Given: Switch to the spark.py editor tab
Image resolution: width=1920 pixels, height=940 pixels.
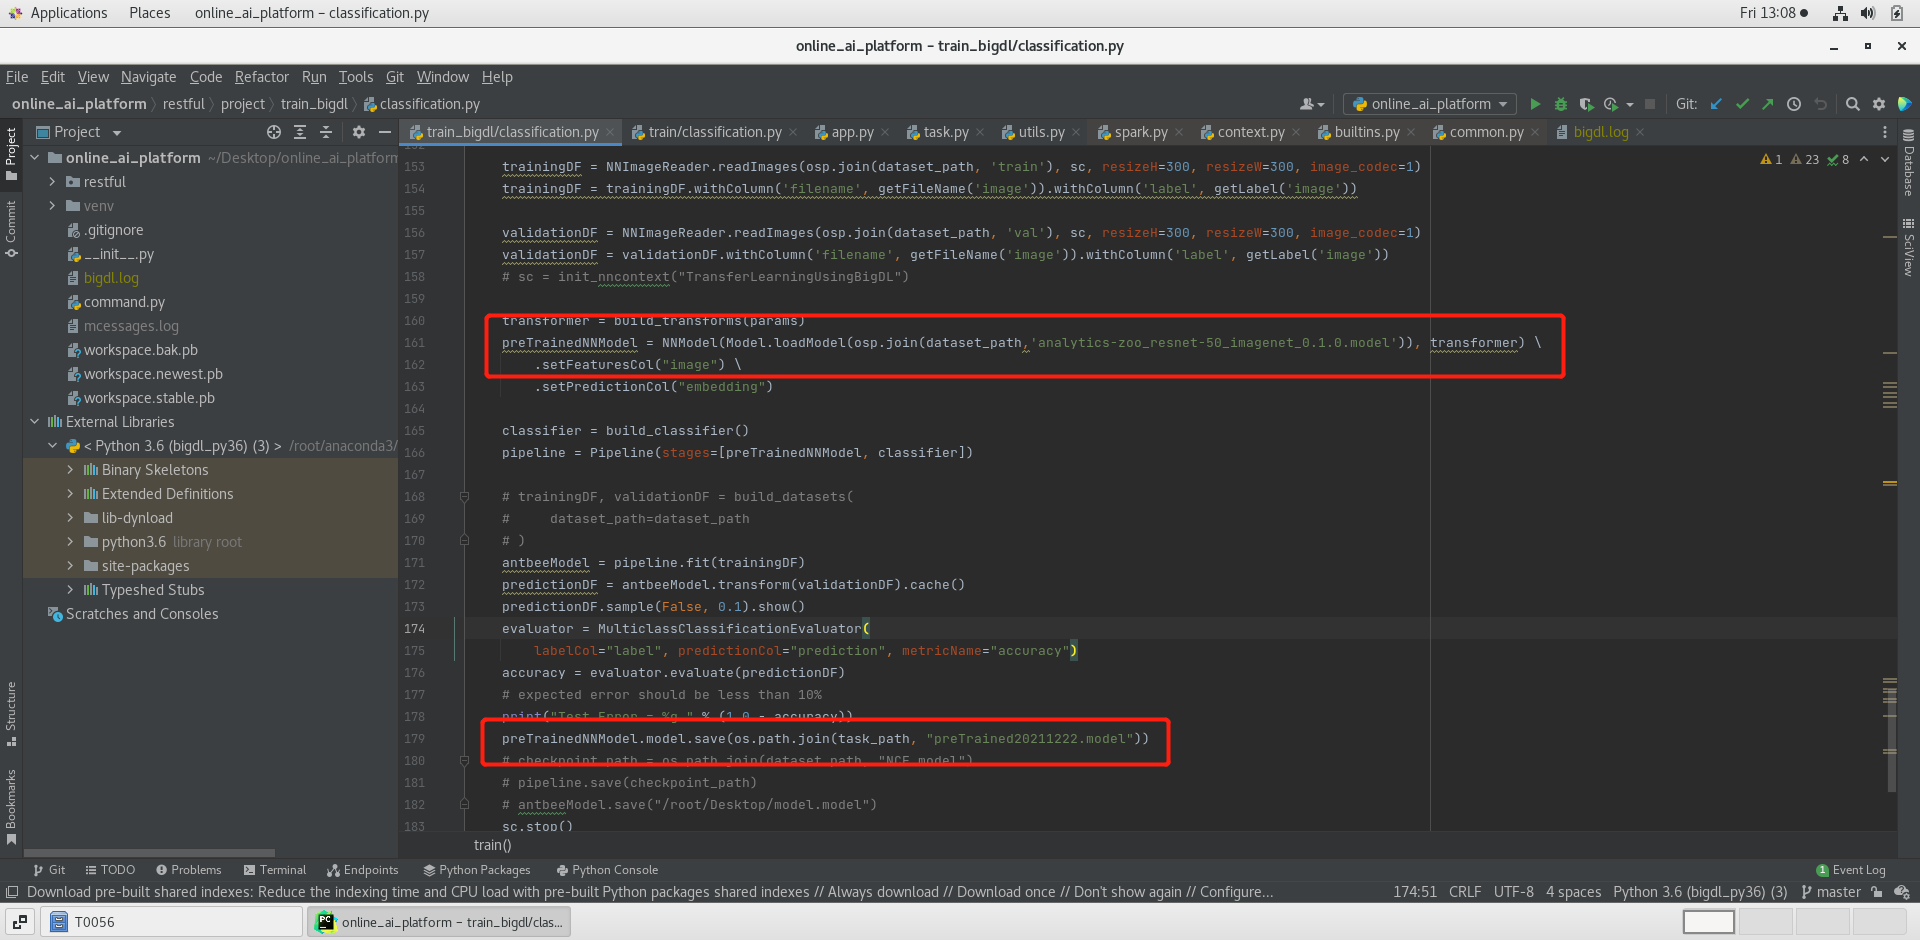Looking at the screenshot, I should (1140, 131).
